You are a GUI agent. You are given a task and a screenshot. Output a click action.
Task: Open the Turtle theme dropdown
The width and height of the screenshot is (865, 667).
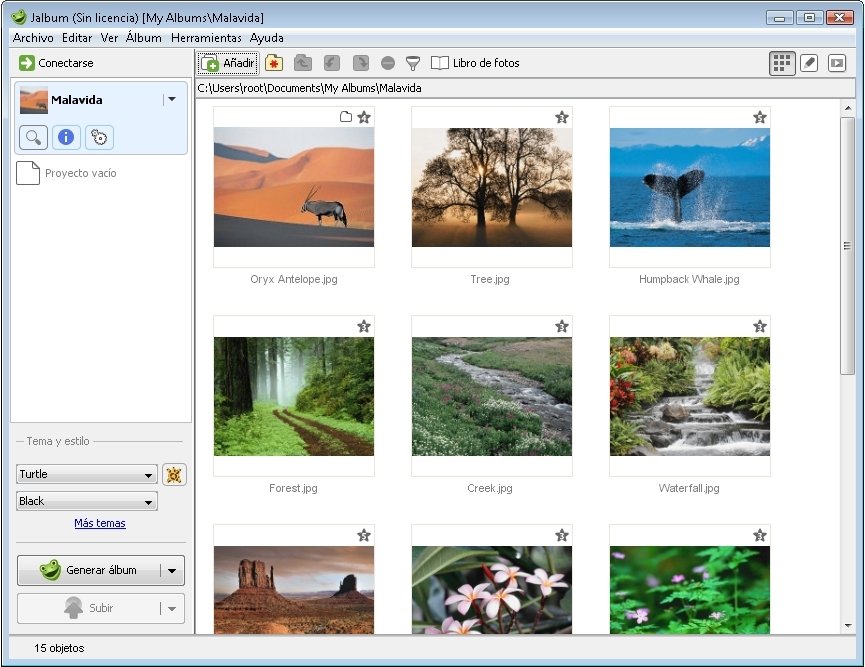[87, 474]
